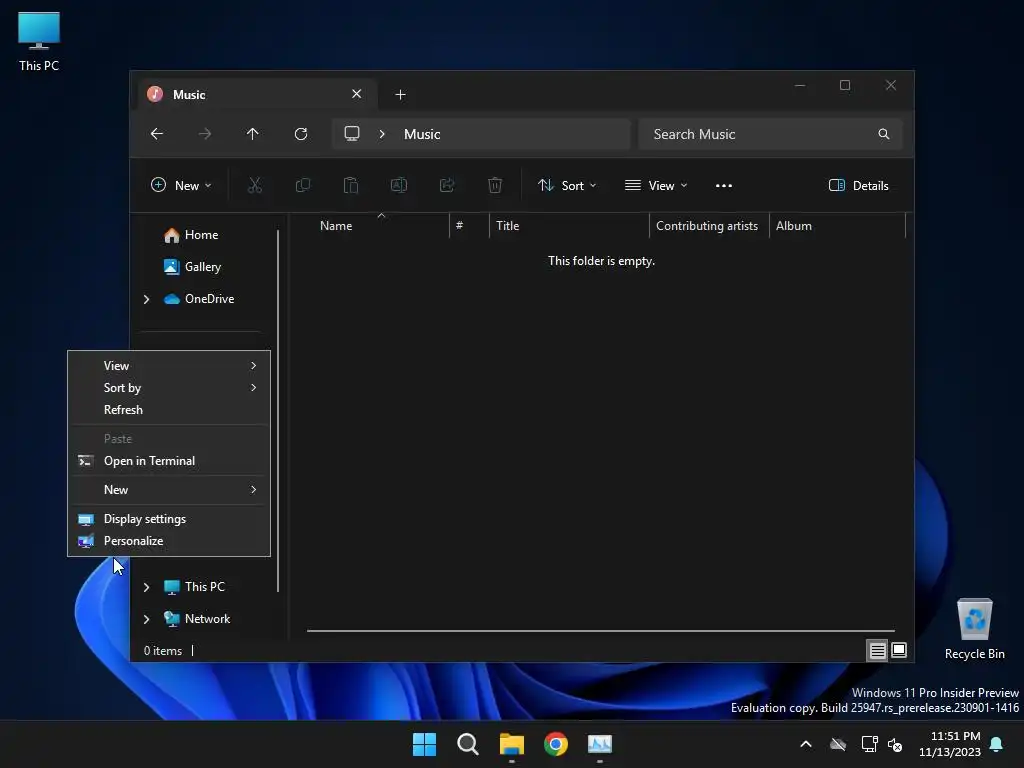The image size is (1024, 768).
Task: Refresh the Music folder with the toolbar icon
Action: pos(301,134)
